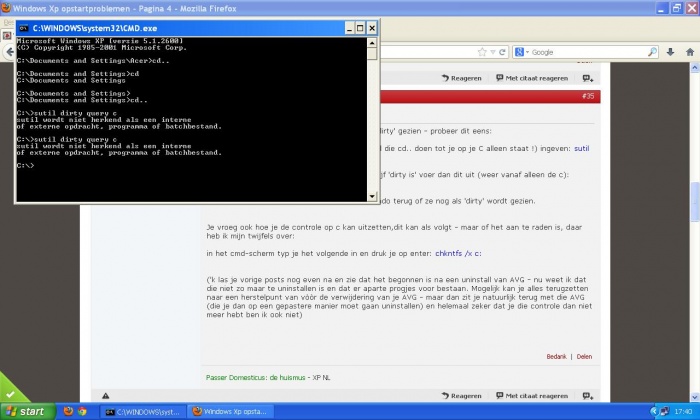Click the Google search engine icon
This screenshot has height=420, width=700.
(519, 52)
